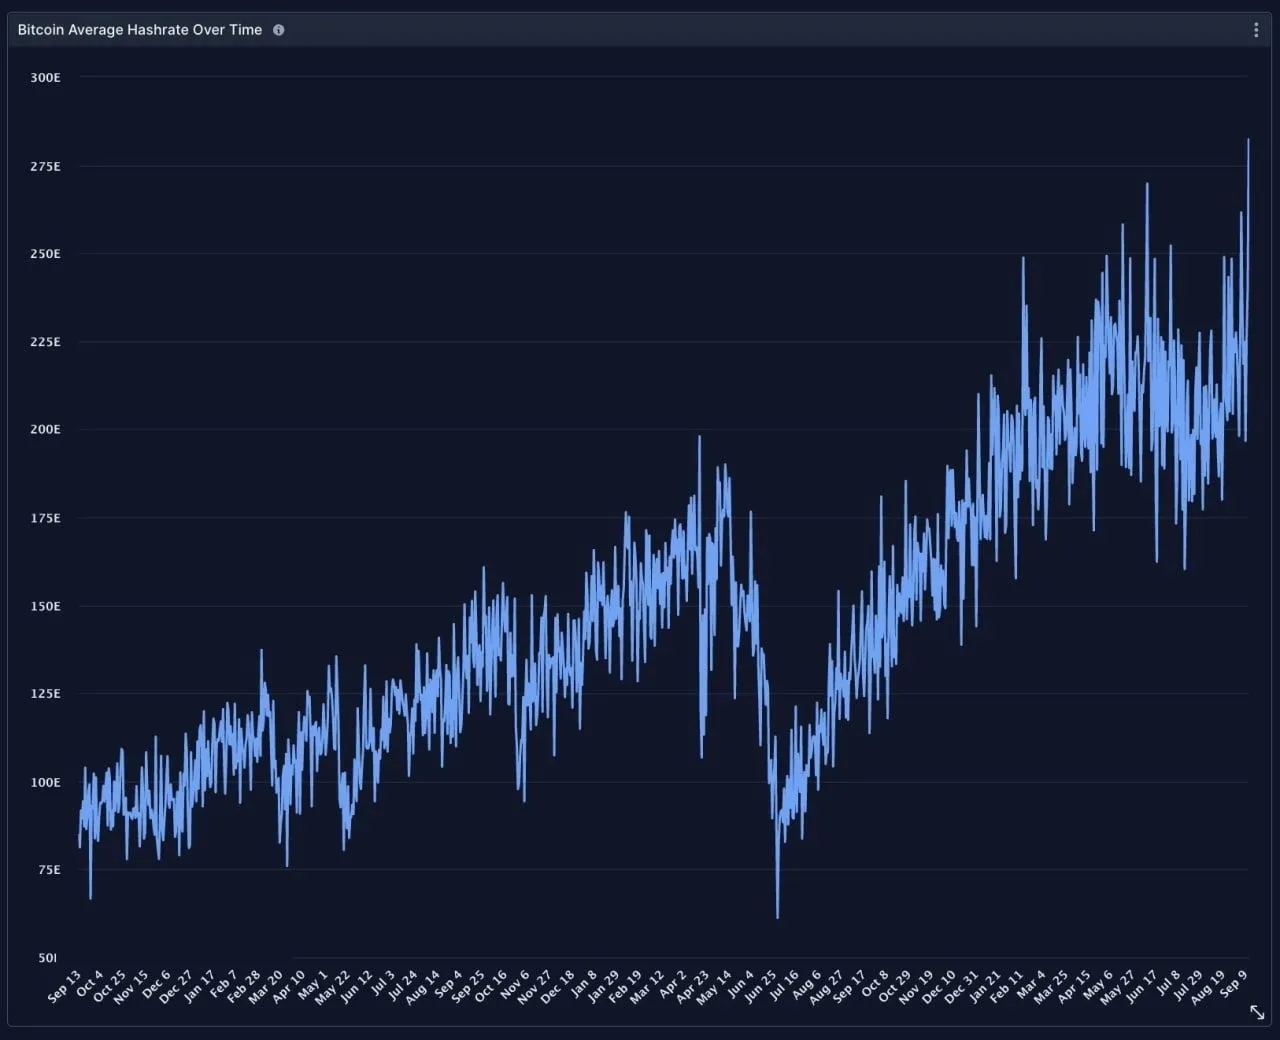Click the 'Oct 8' x-axis date label
The height and width of the screenshot is (1040, 1280).
[874, 984]
